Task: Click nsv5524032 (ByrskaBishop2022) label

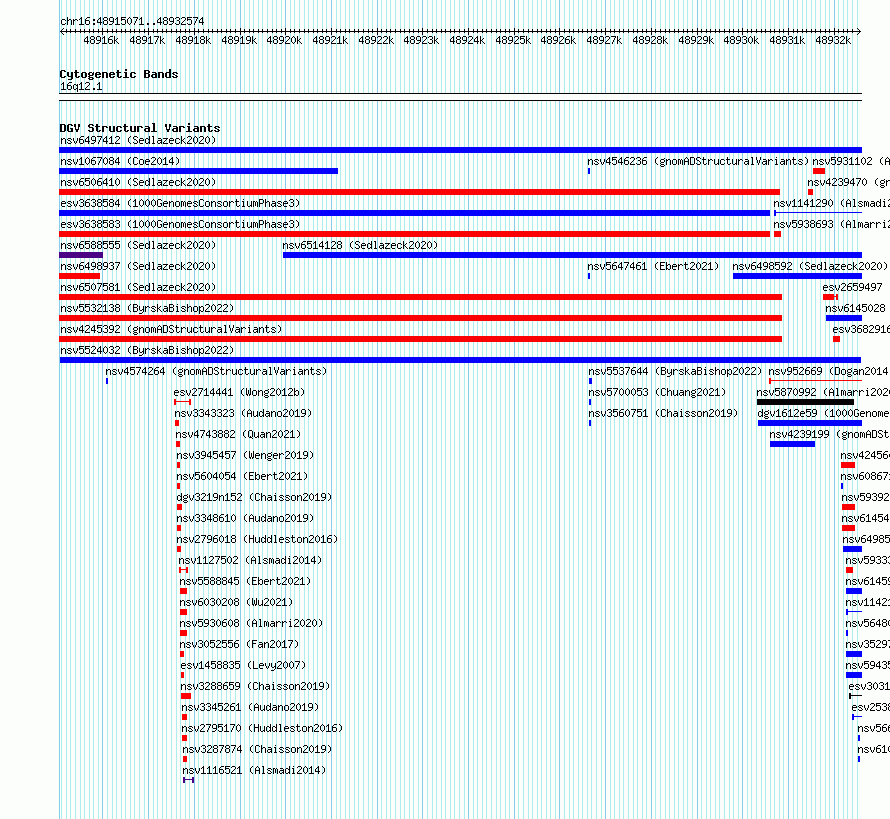Action: click(147, 350)
